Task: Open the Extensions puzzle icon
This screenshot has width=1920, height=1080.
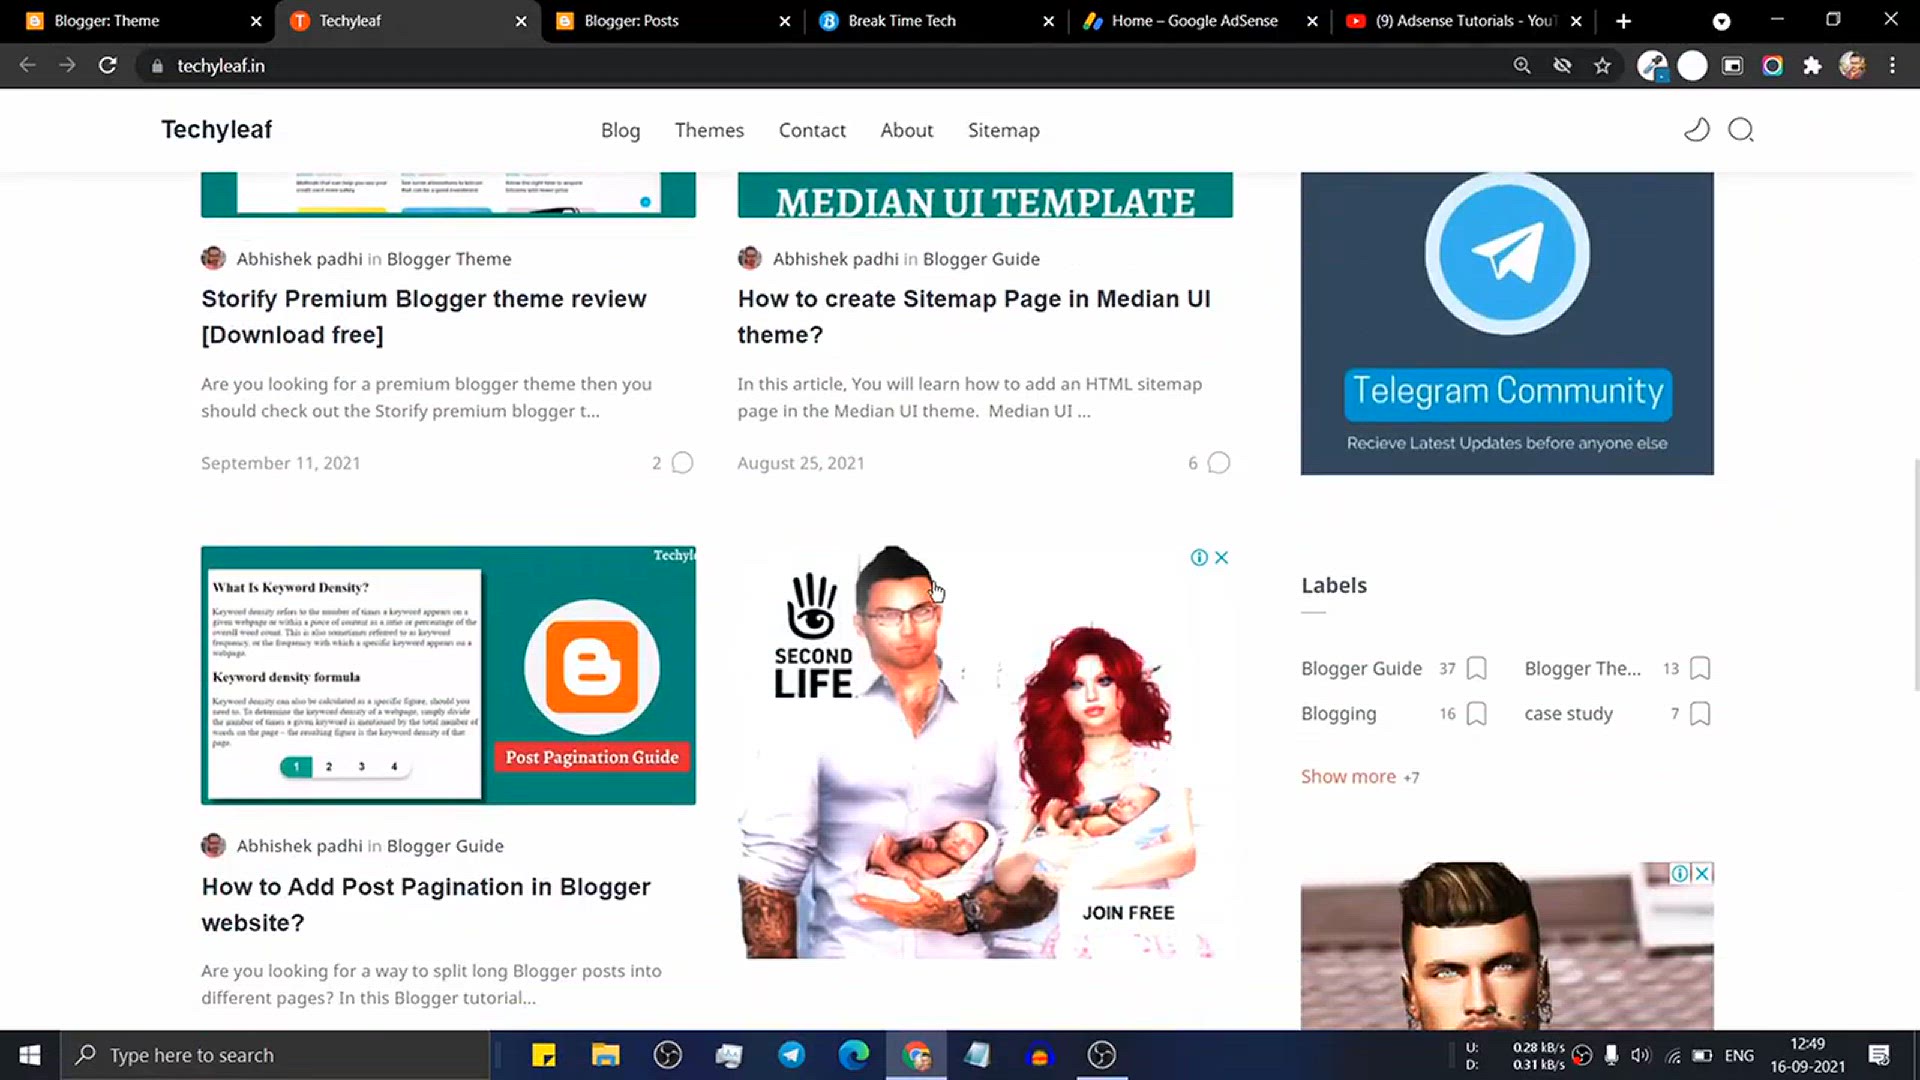Action: (1812, 66)
